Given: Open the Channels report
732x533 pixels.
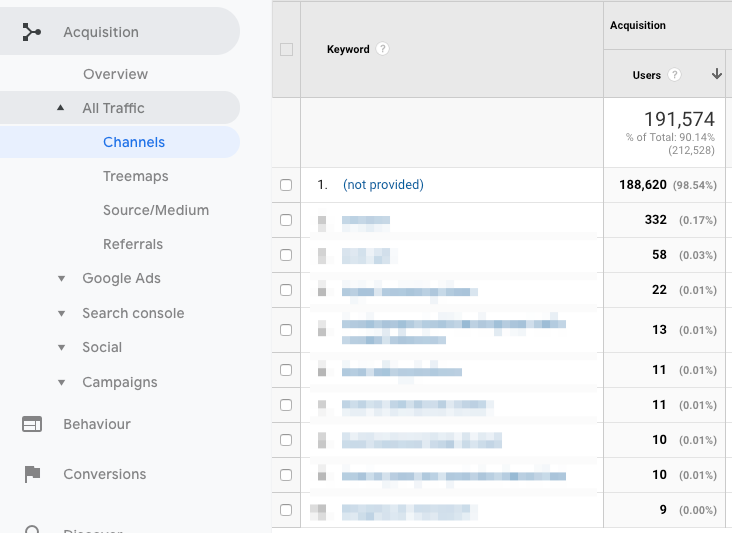Looking at the screenshot, I should 119,142.
